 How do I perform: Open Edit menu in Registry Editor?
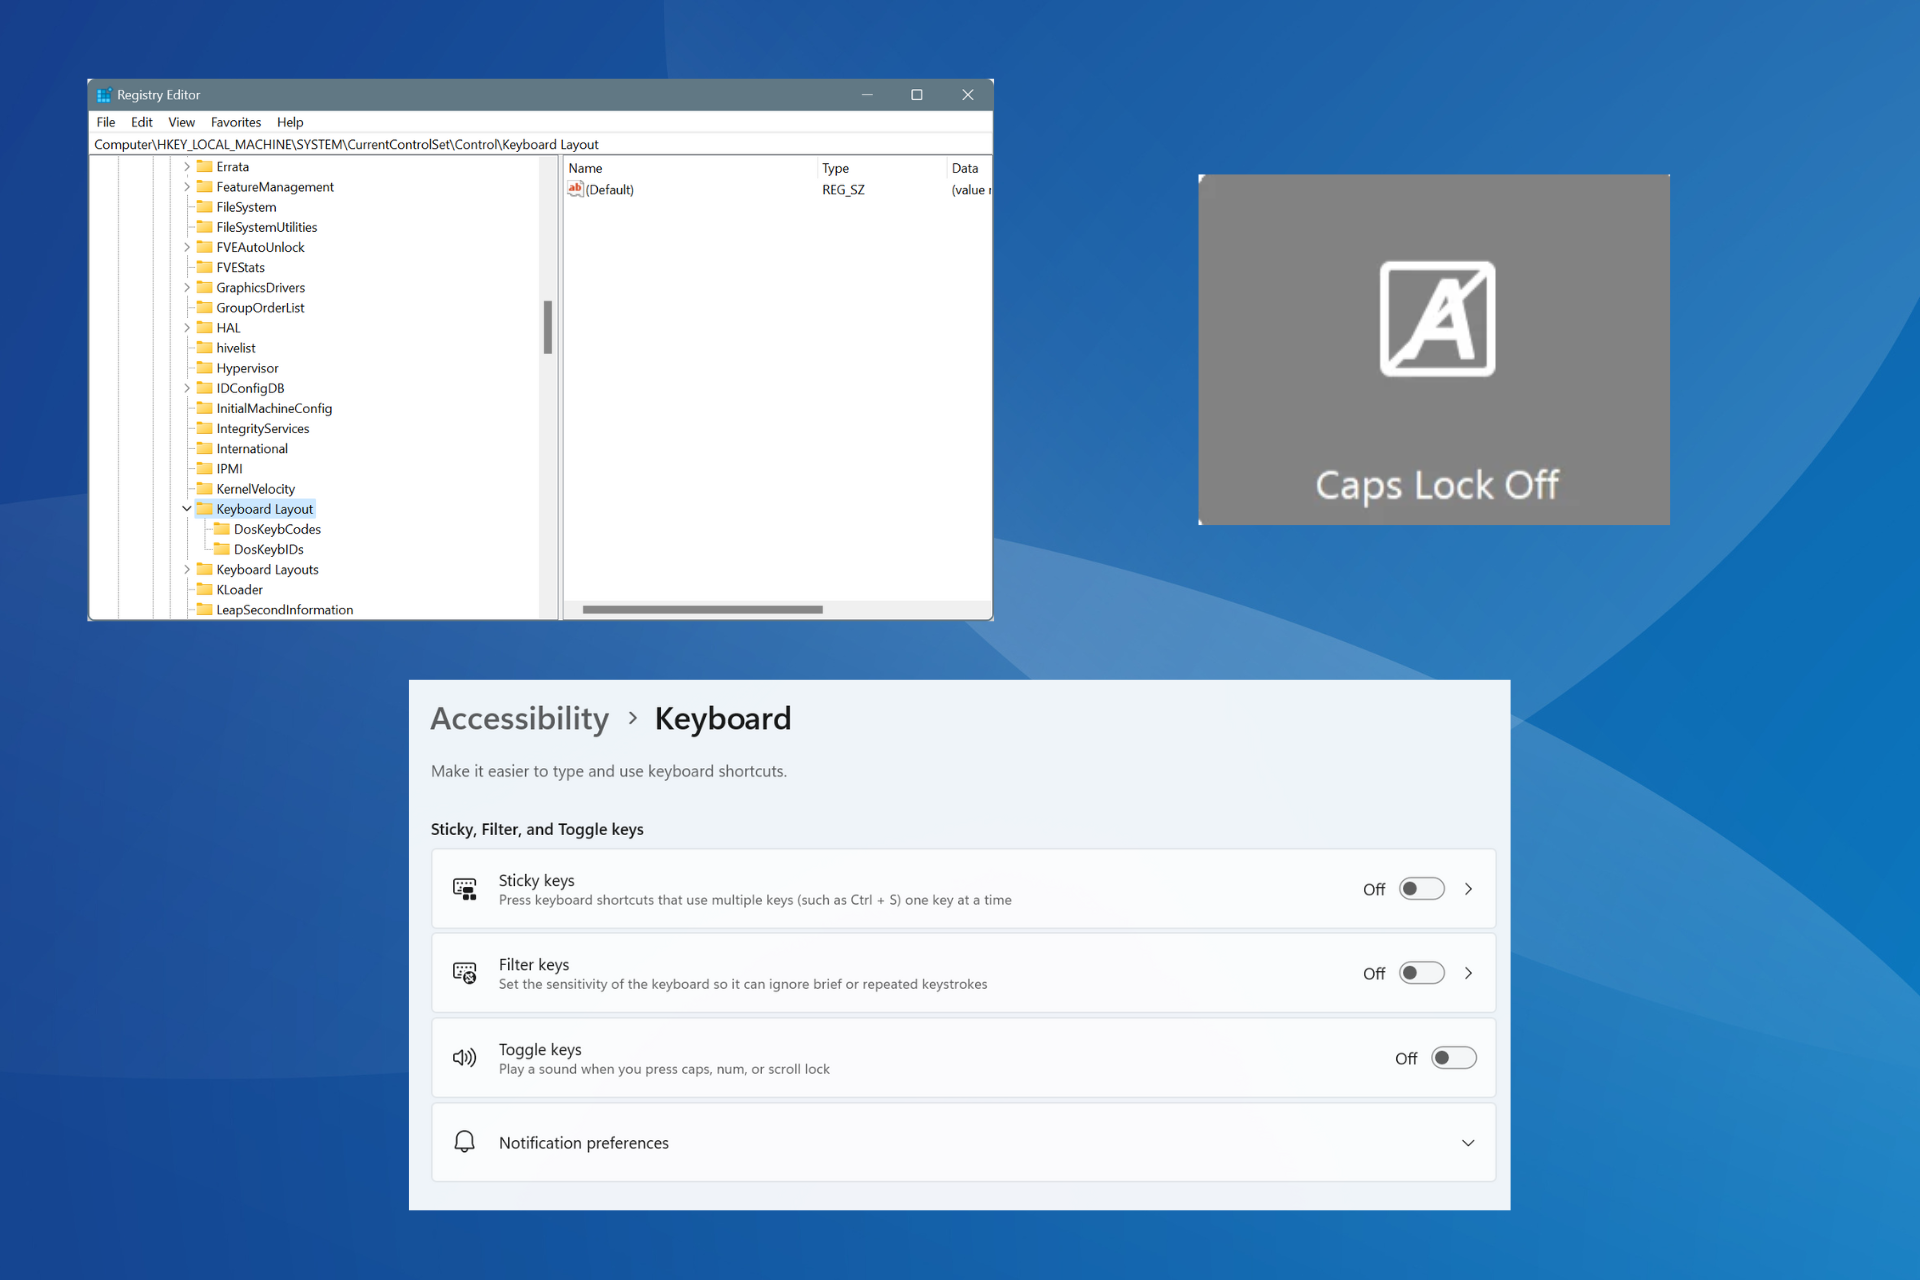coord(141,121)
